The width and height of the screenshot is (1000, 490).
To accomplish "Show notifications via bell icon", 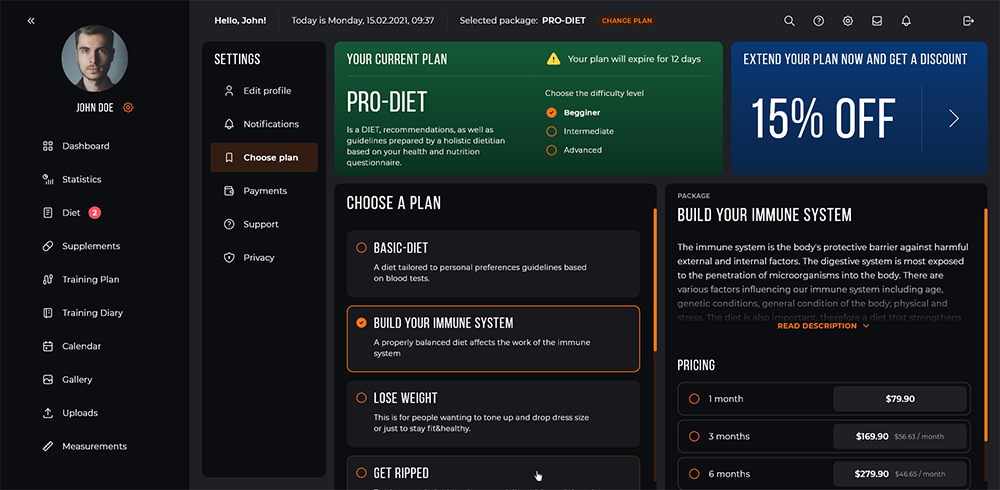I will tap(906, 21).
